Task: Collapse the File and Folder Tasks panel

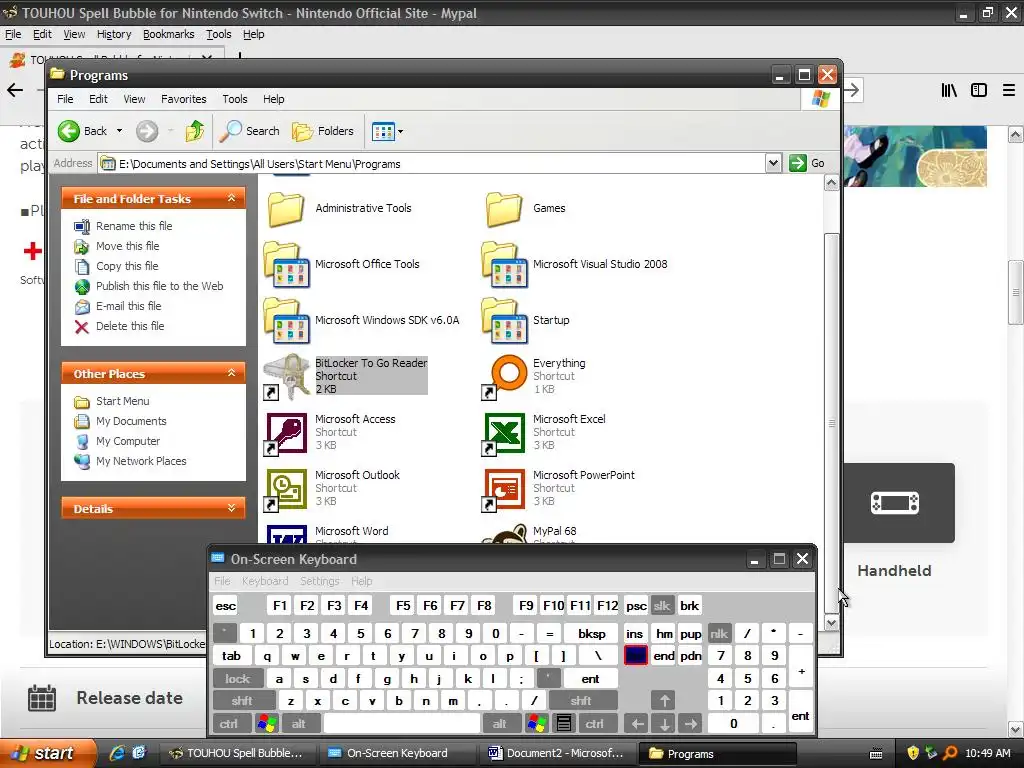Action: click(231, 198)
